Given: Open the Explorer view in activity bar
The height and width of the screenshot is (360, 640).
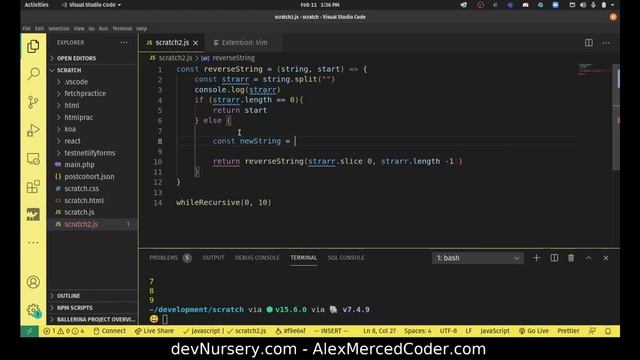Looking at the screenshot, I should [x=33, y=47].
